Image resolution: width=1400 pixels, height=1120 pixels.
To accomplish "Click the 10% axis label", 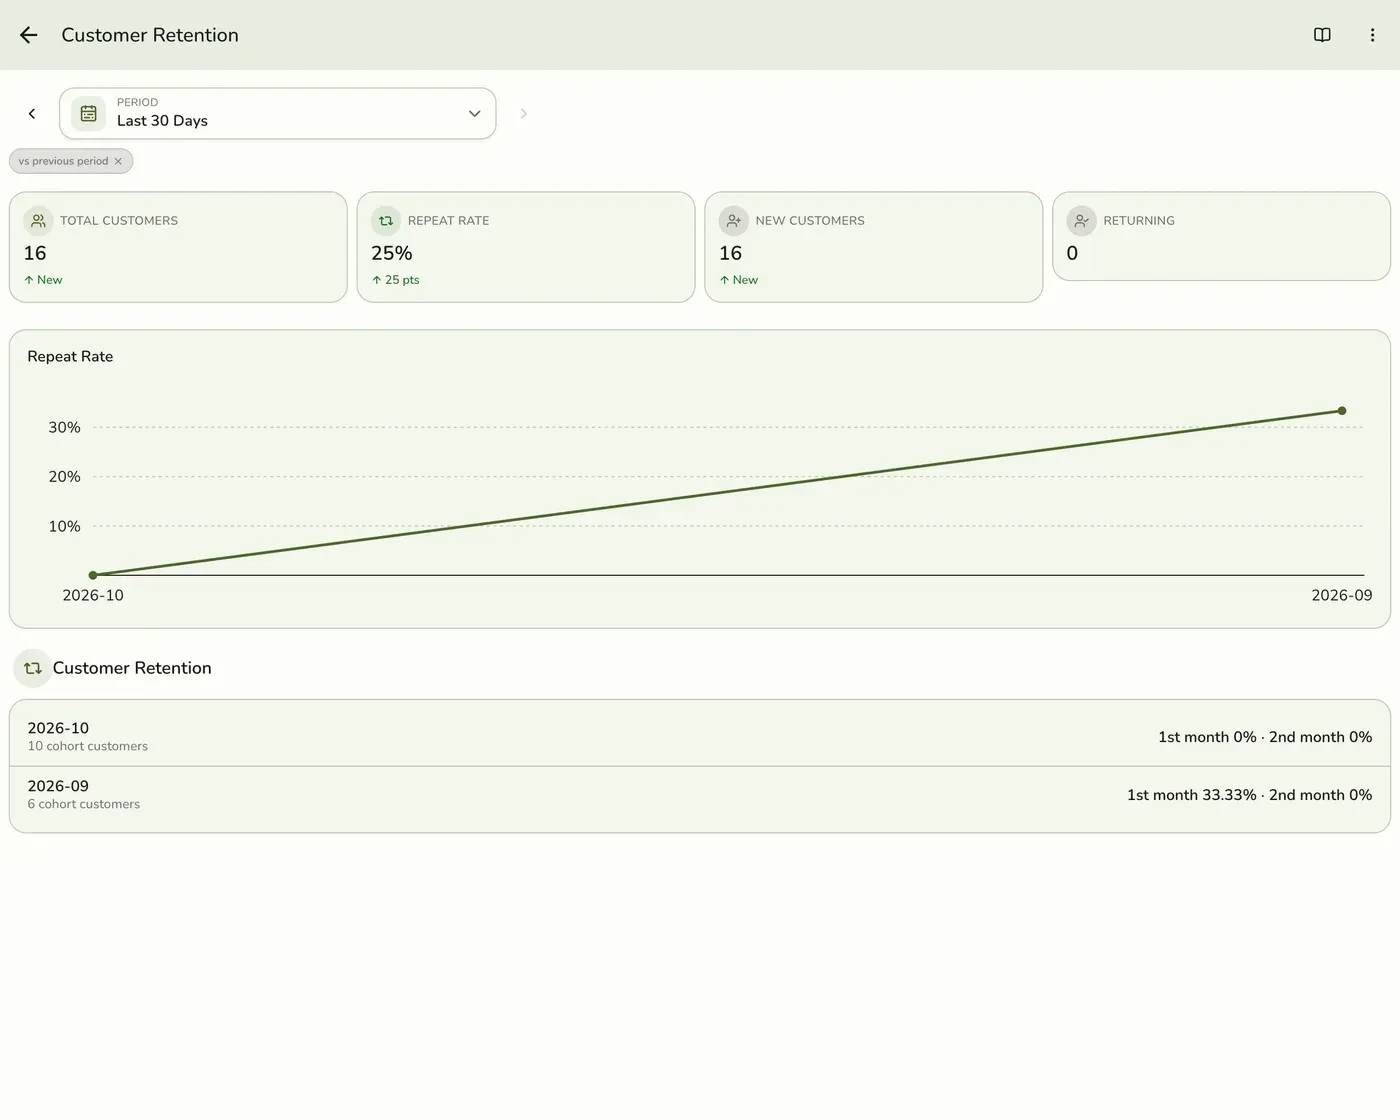I will point(65,526).
